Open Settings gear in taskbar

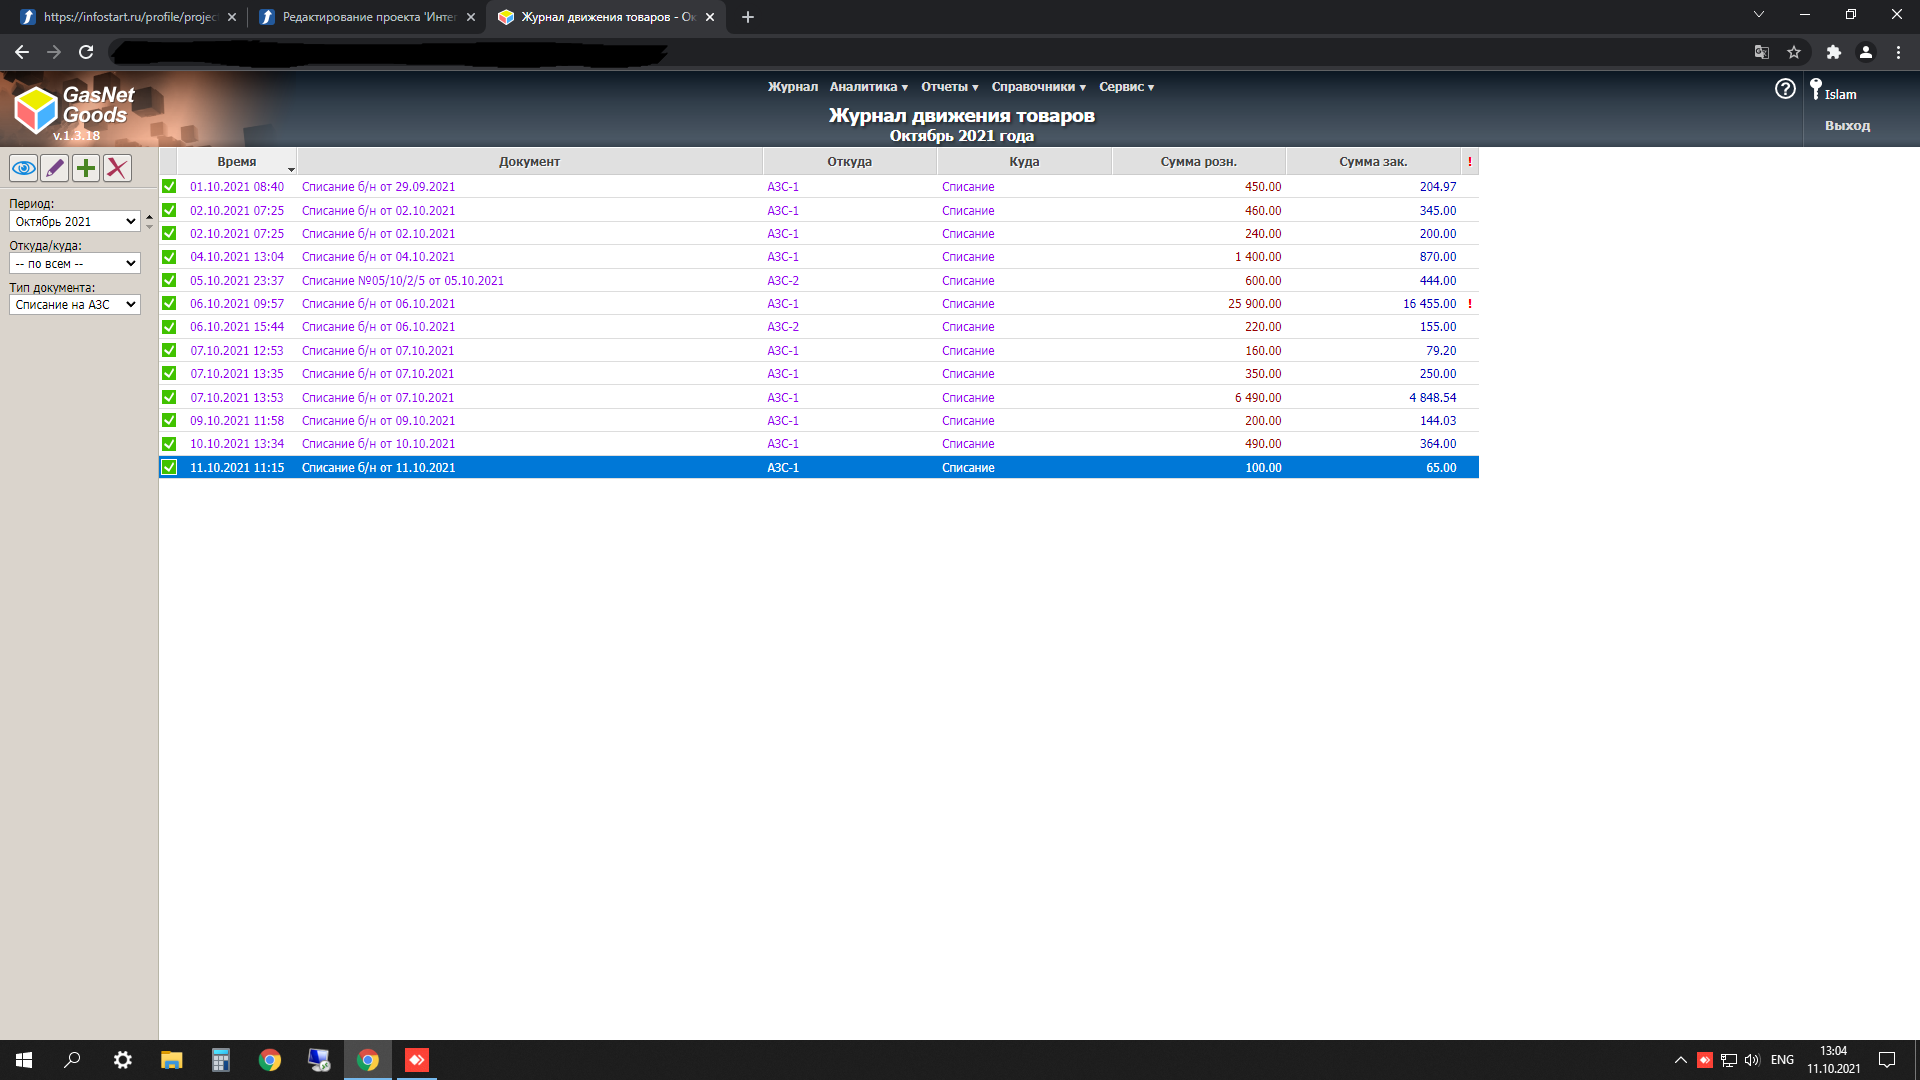click(x=123, y=1060)
